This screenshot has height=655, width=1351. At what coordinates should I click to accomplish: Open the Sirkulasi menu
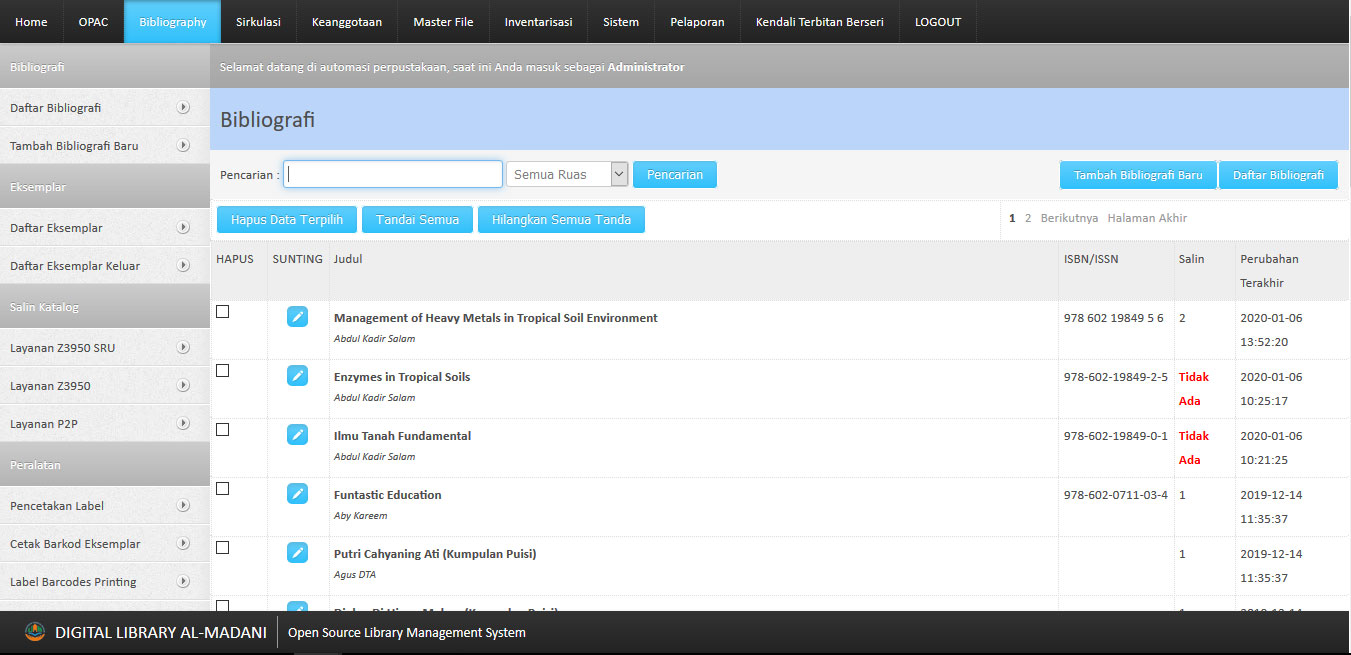point(258,22)
